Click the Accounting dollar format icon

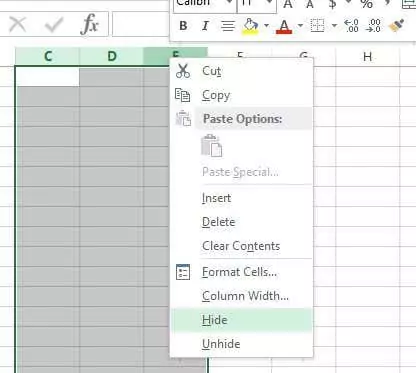[x=333, y=4]
